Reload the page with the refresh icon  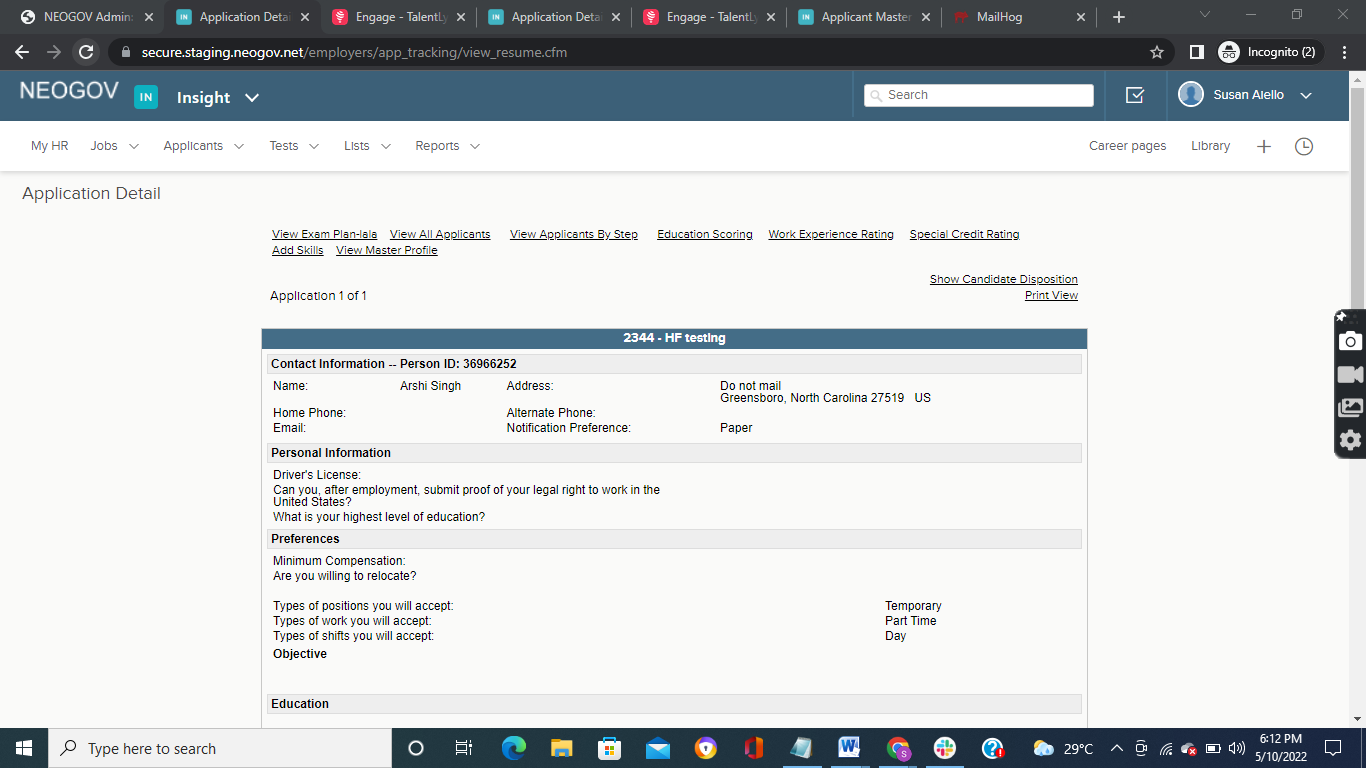click(x=86, y=52)
